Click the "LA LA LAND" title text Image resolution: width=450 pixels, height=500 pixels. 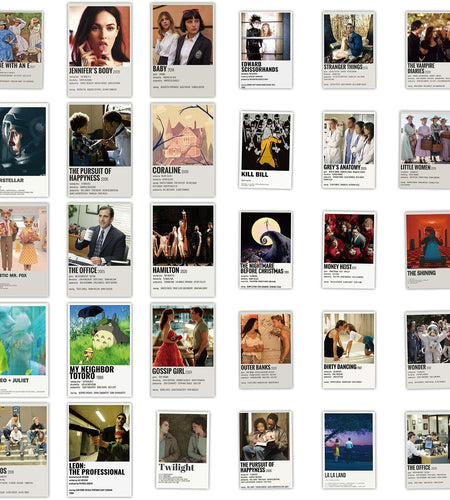(x=335, y=475)
